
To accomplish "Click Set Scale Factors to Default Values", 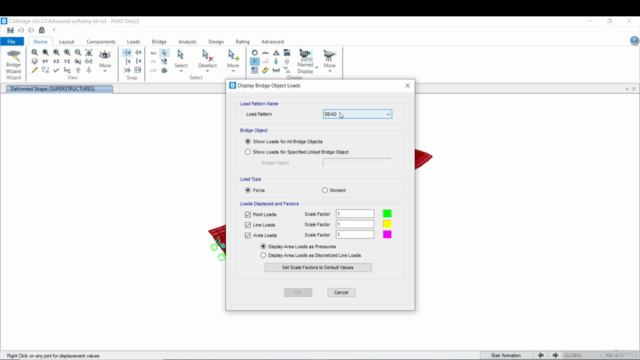I will (x=318, y=267).
